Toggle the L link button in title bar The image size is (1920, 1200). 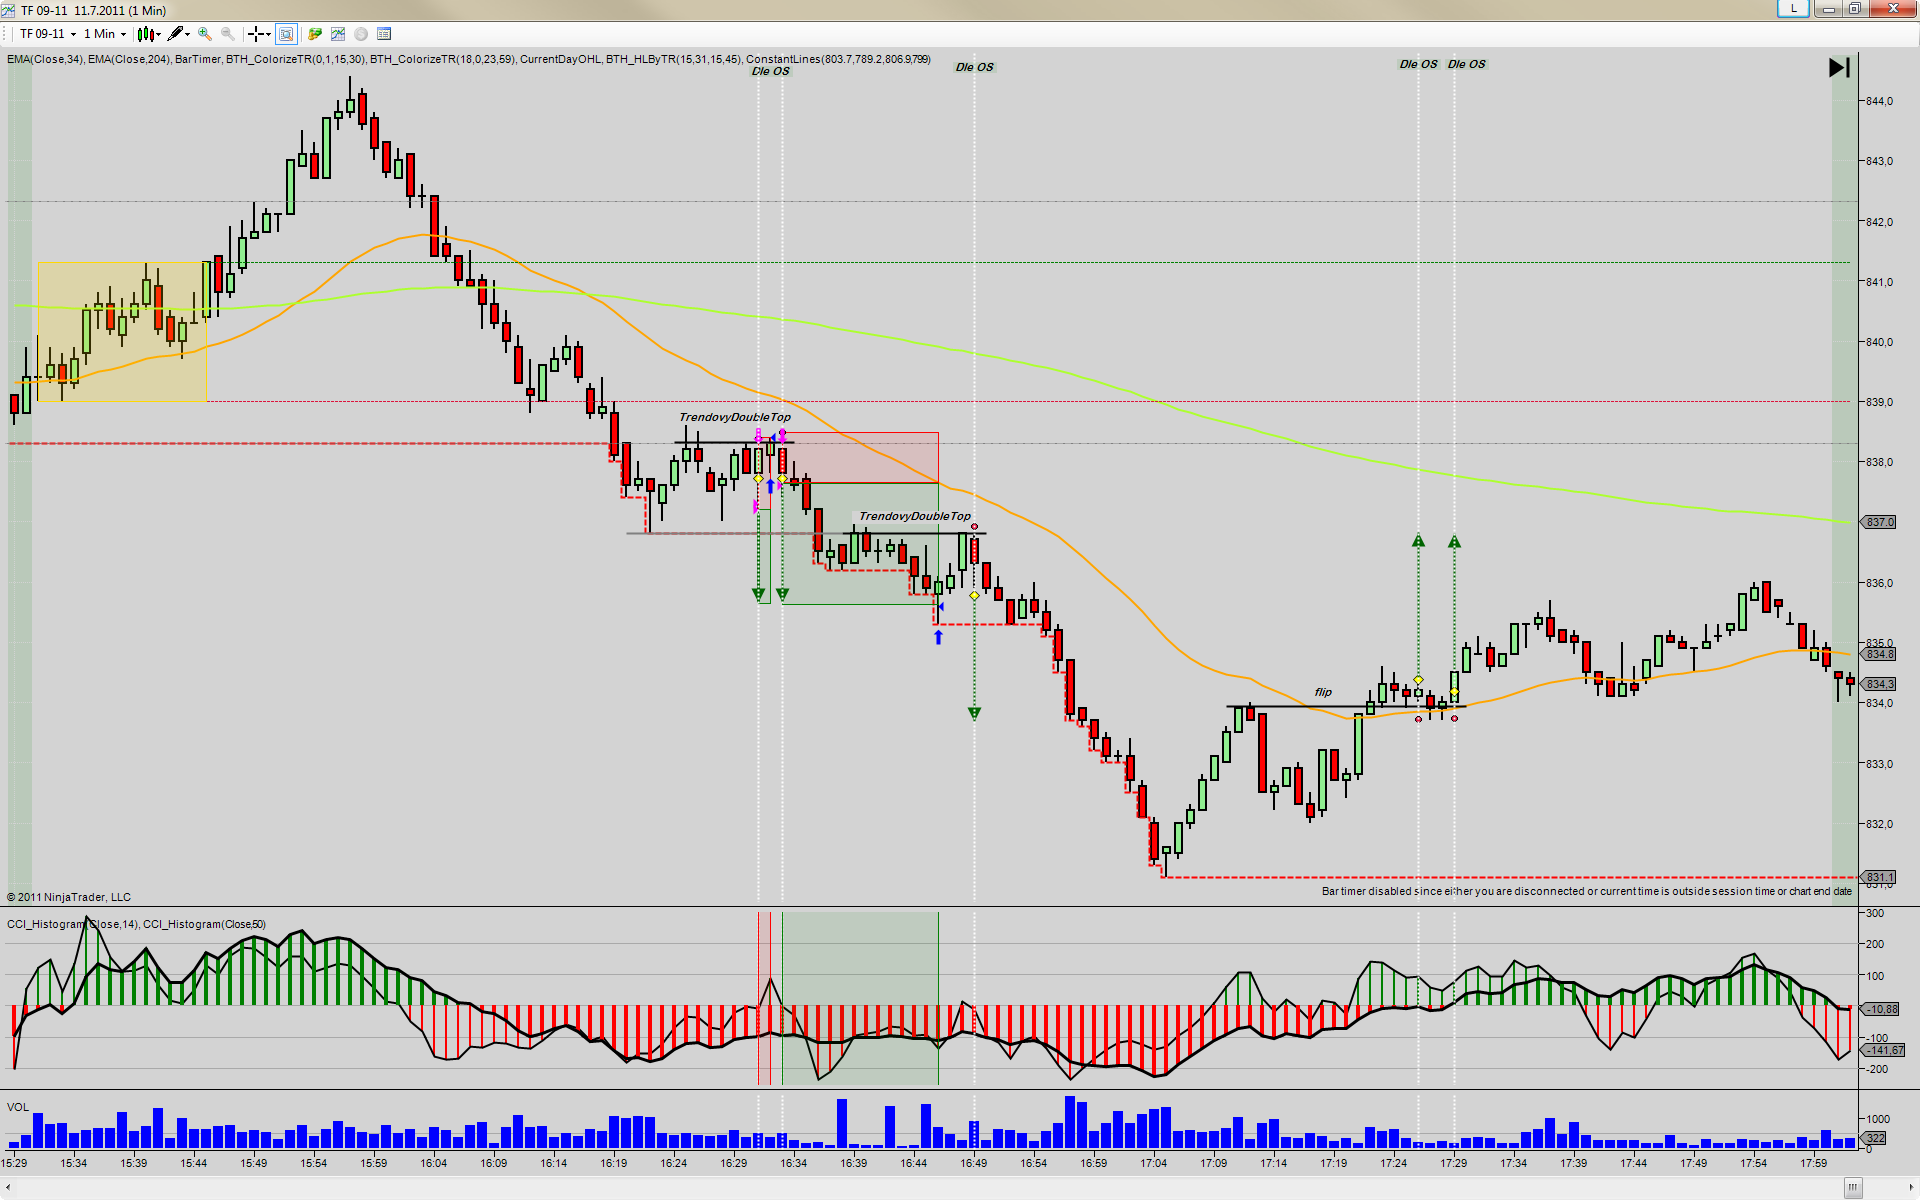pyautogui.click(x=1793, y=9)
